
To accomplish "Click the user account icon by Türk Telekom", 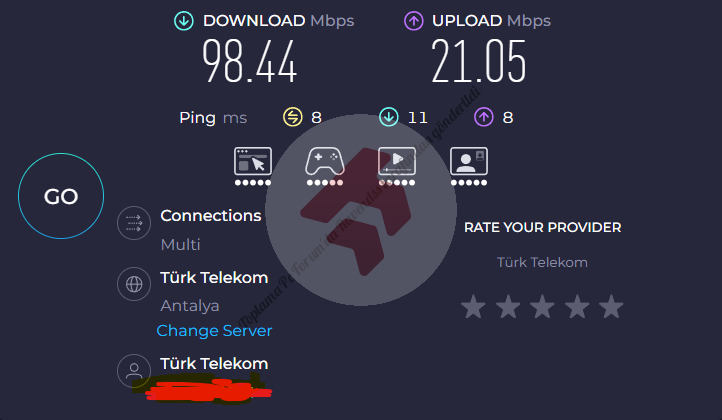I will pyautogui.click(x=134, y=370).
